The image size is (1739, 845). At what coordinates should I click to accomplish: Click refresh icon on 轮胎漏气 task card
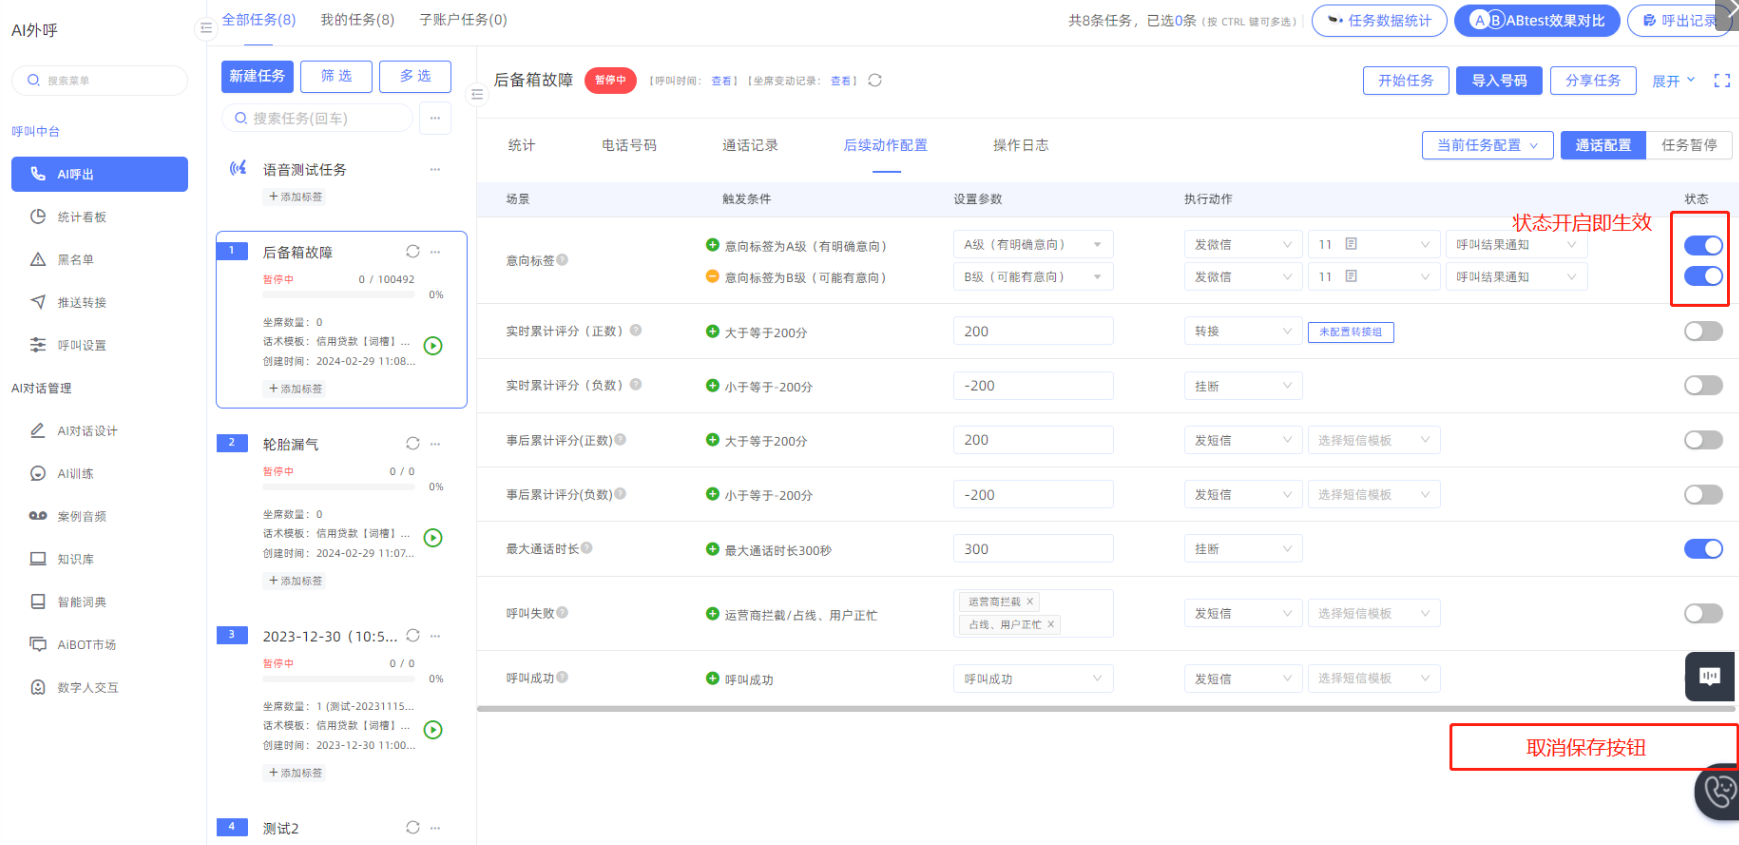(413, 443)
